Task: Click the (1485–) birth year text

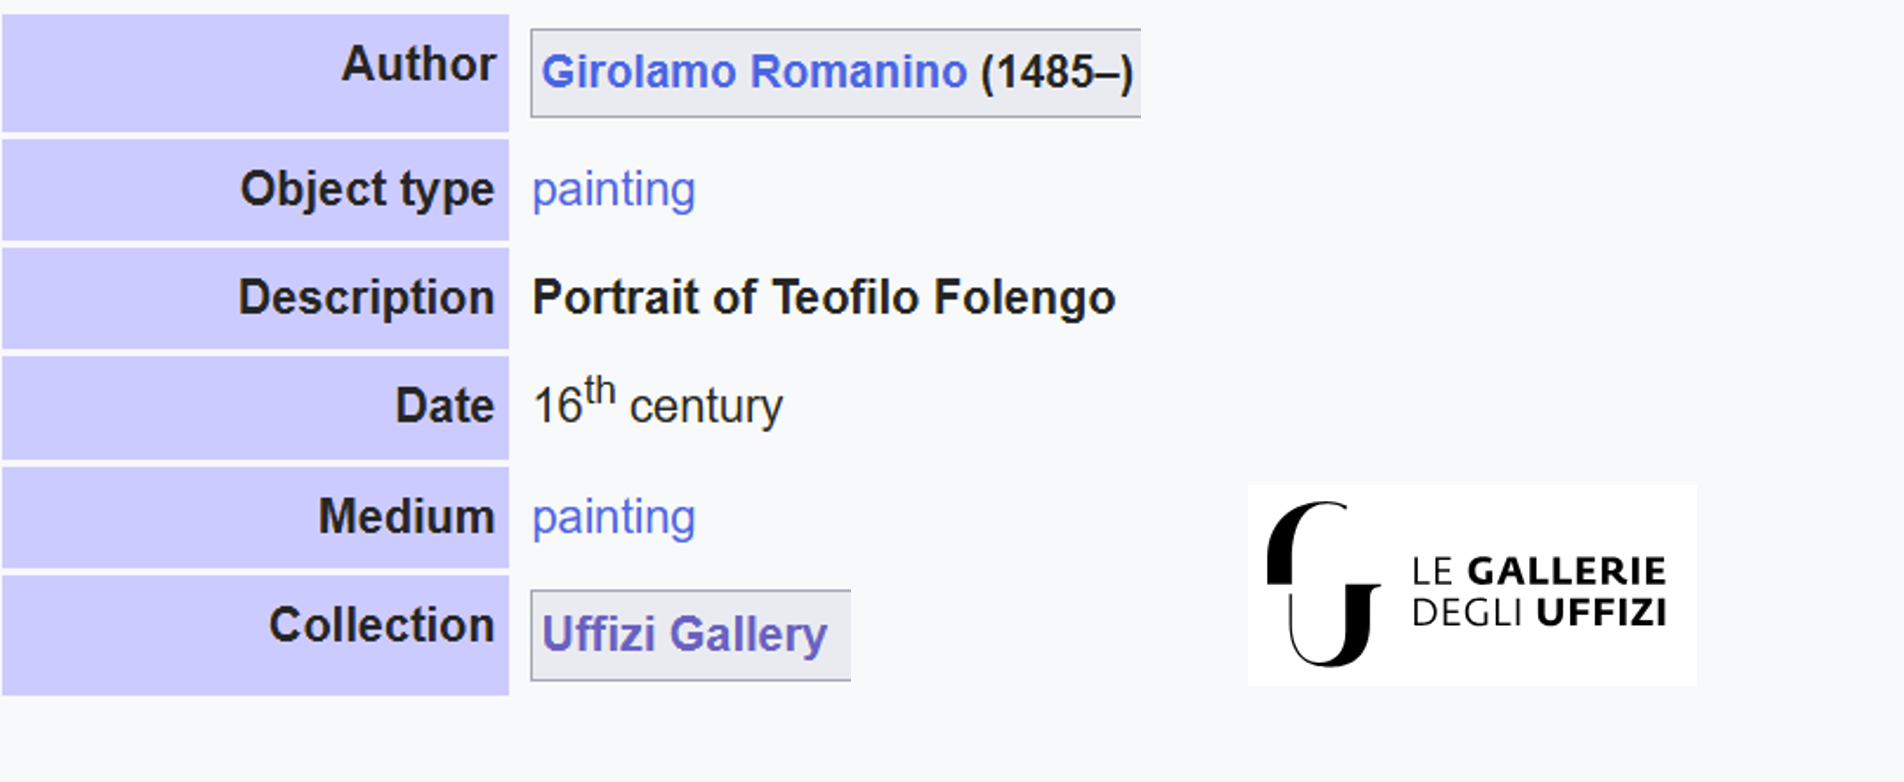Action: click(x=1056, y=72)
